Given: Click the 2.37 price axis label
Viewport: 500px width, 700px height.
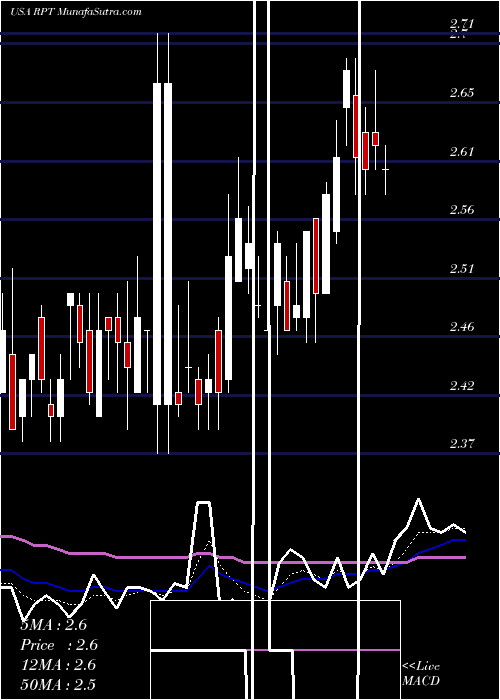Looking at the screenshot, I should (x=462, y=444).
